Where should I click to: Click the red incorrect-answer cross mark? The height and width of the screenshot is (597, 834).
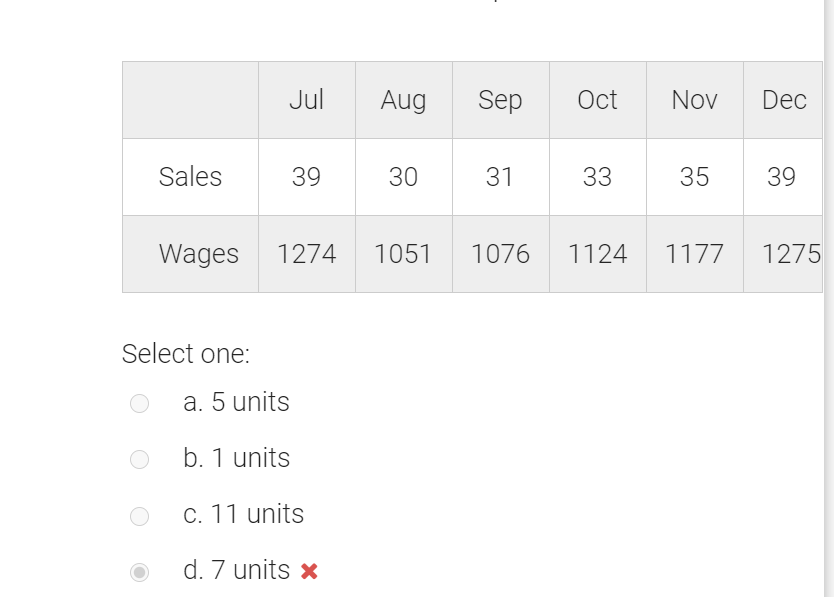click(x=310, y=571)
